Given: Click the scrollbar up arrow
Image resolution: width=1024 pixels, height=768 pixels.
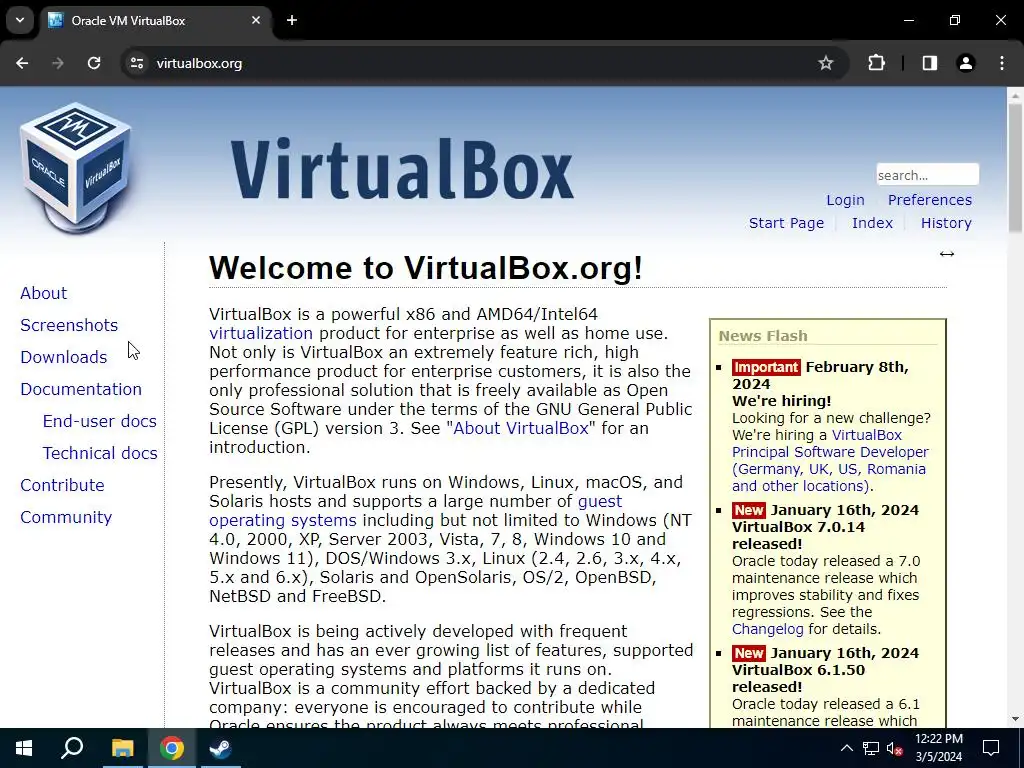Looking at the screenshot, I should (1014, 95).
